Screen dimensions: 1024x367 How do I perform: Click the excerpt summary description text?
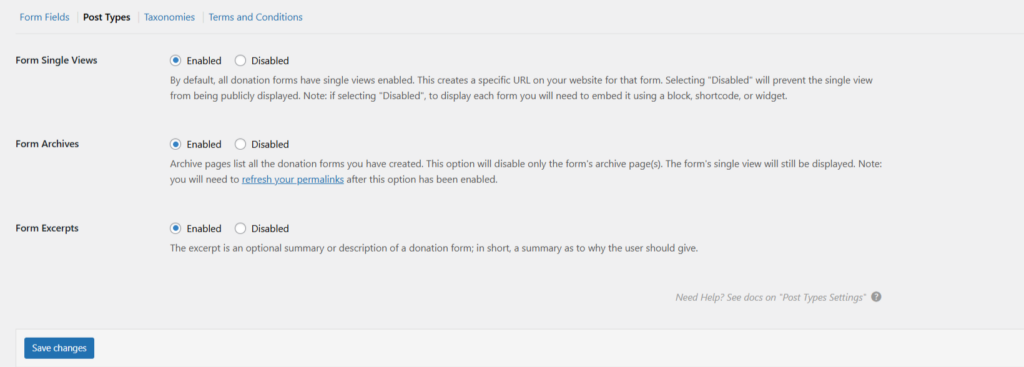tap(434, 248)
